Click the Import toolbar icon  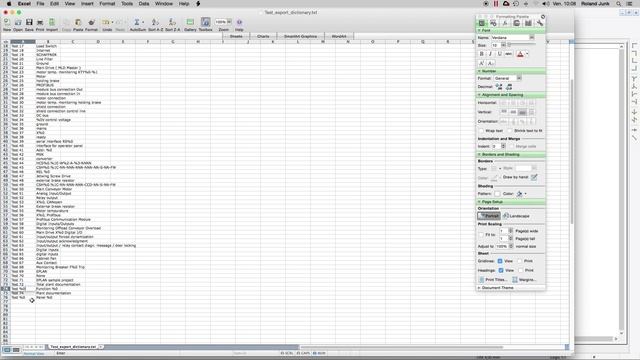(52, 23)
